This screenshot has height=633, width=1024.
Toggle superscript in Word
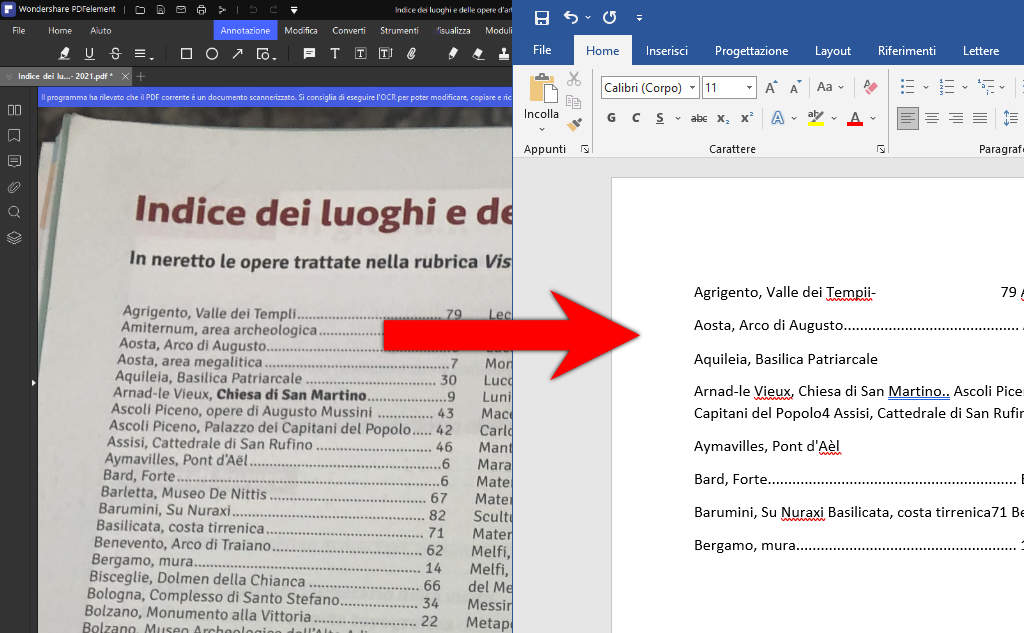[x=747, y=118]
